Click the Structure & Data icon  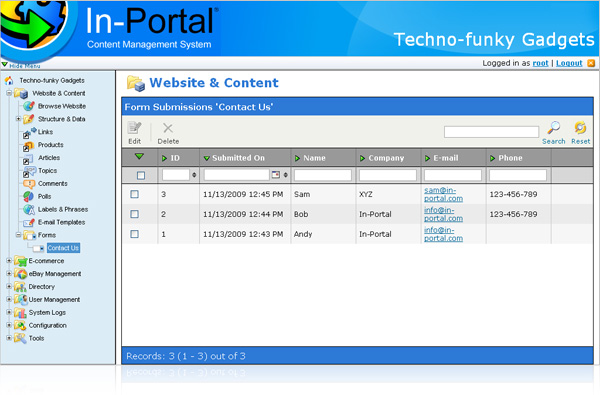click(x=28, y=119)
